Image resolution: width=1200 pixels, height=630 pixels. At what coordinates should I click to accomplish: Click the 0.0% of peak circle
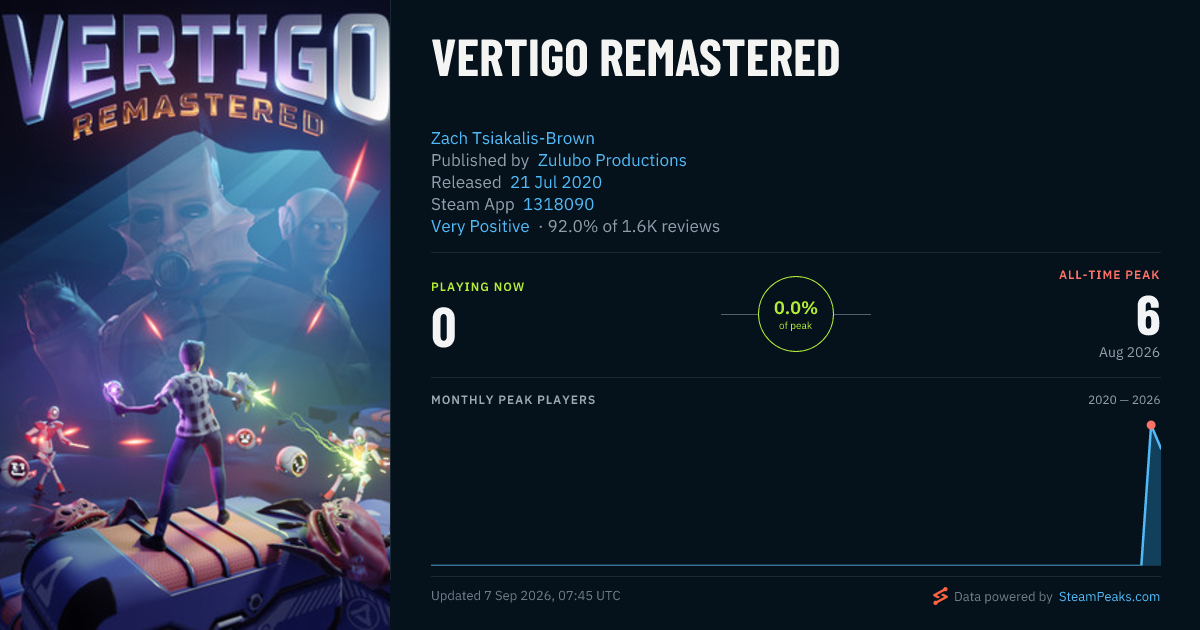coord(796,314)
